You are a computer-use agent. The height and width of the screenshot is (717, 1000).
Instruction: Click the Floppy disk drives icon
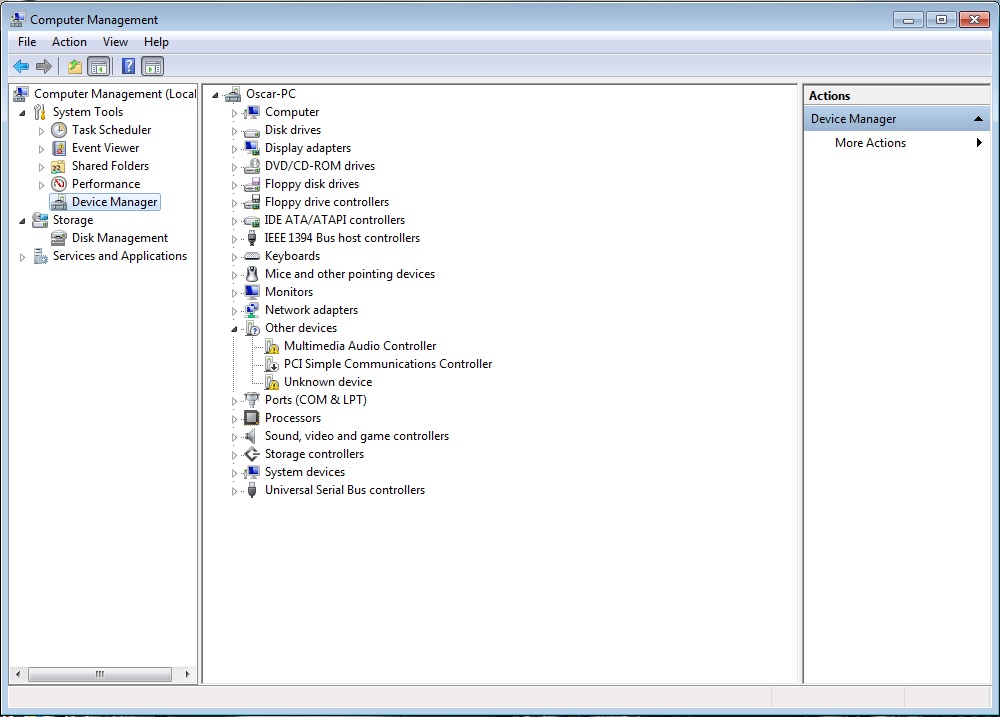pyautogui.click(x=252, y=184)
